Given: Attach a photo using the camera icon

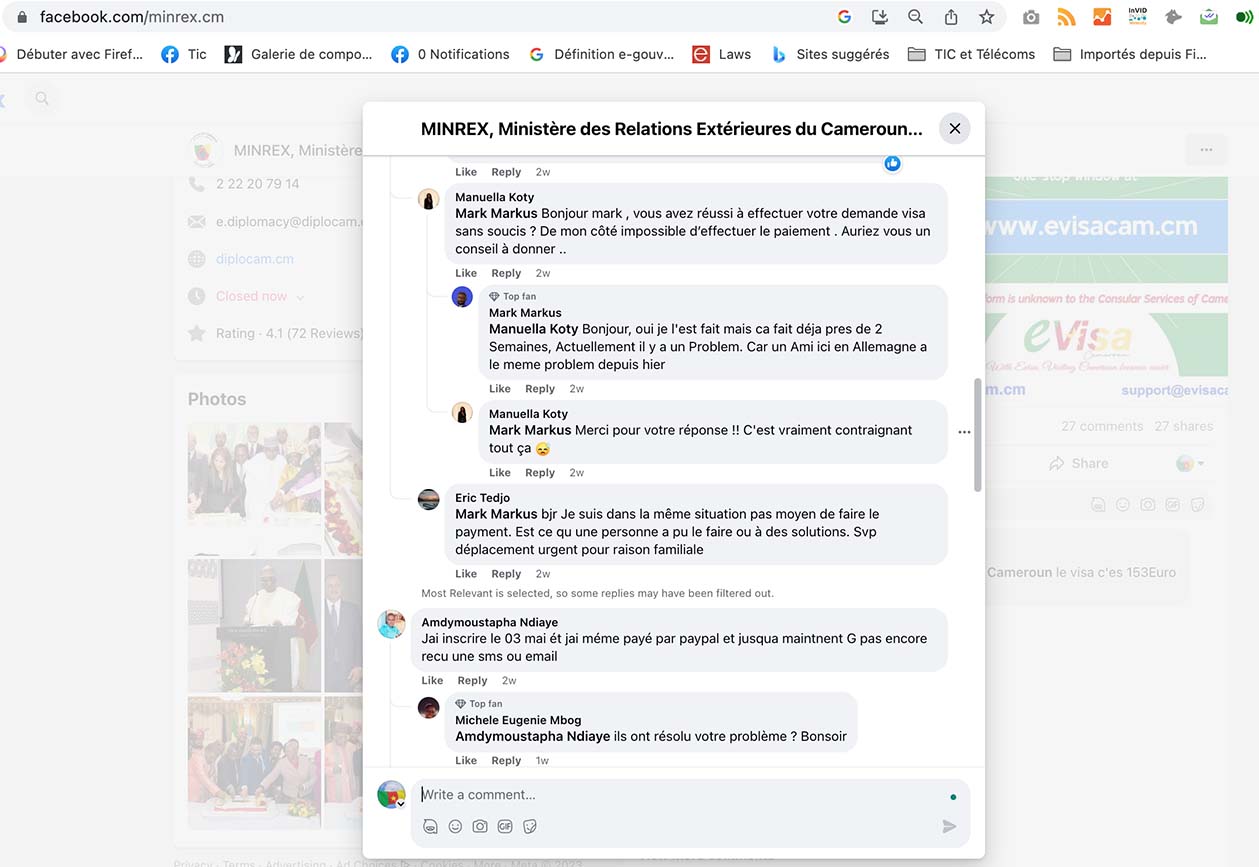Looking at the screenshot, I should pyautogui.click(x=480, y=826).
